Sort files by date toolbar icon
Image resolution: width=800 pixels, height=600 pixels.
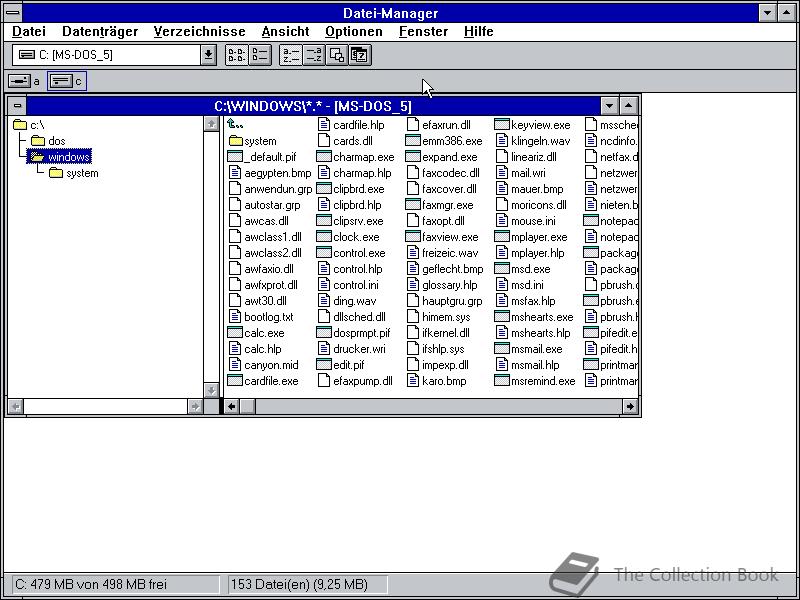360,55
